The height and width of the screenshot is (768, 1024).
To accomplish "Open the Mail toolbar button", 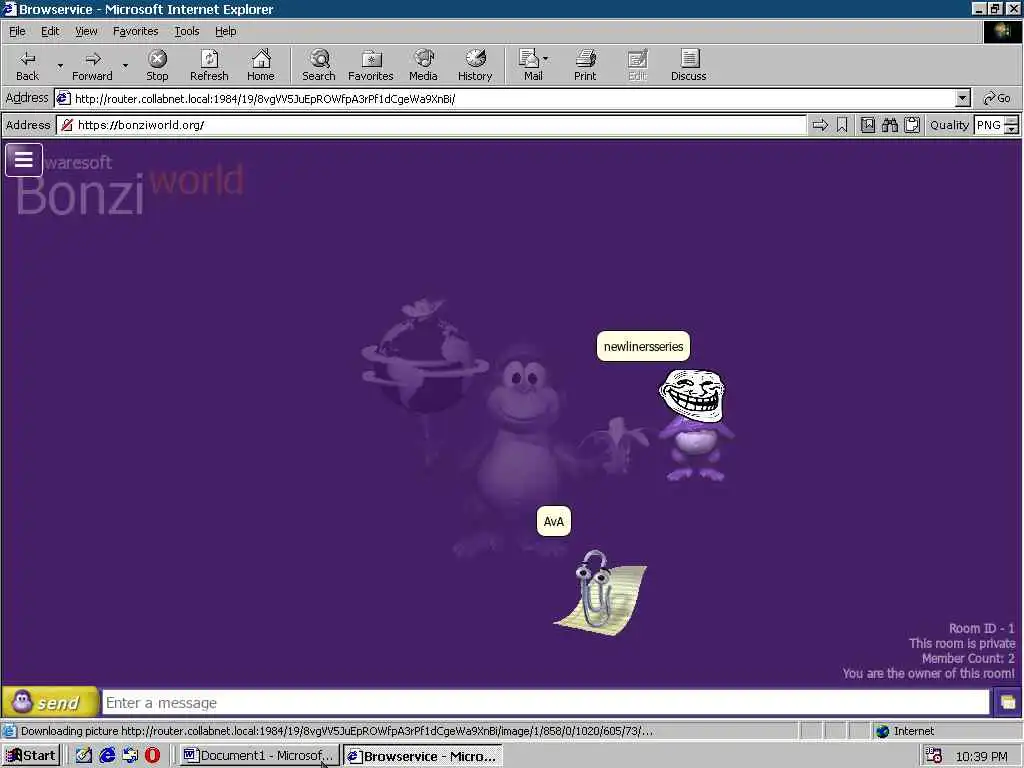I will click(532, 65).
